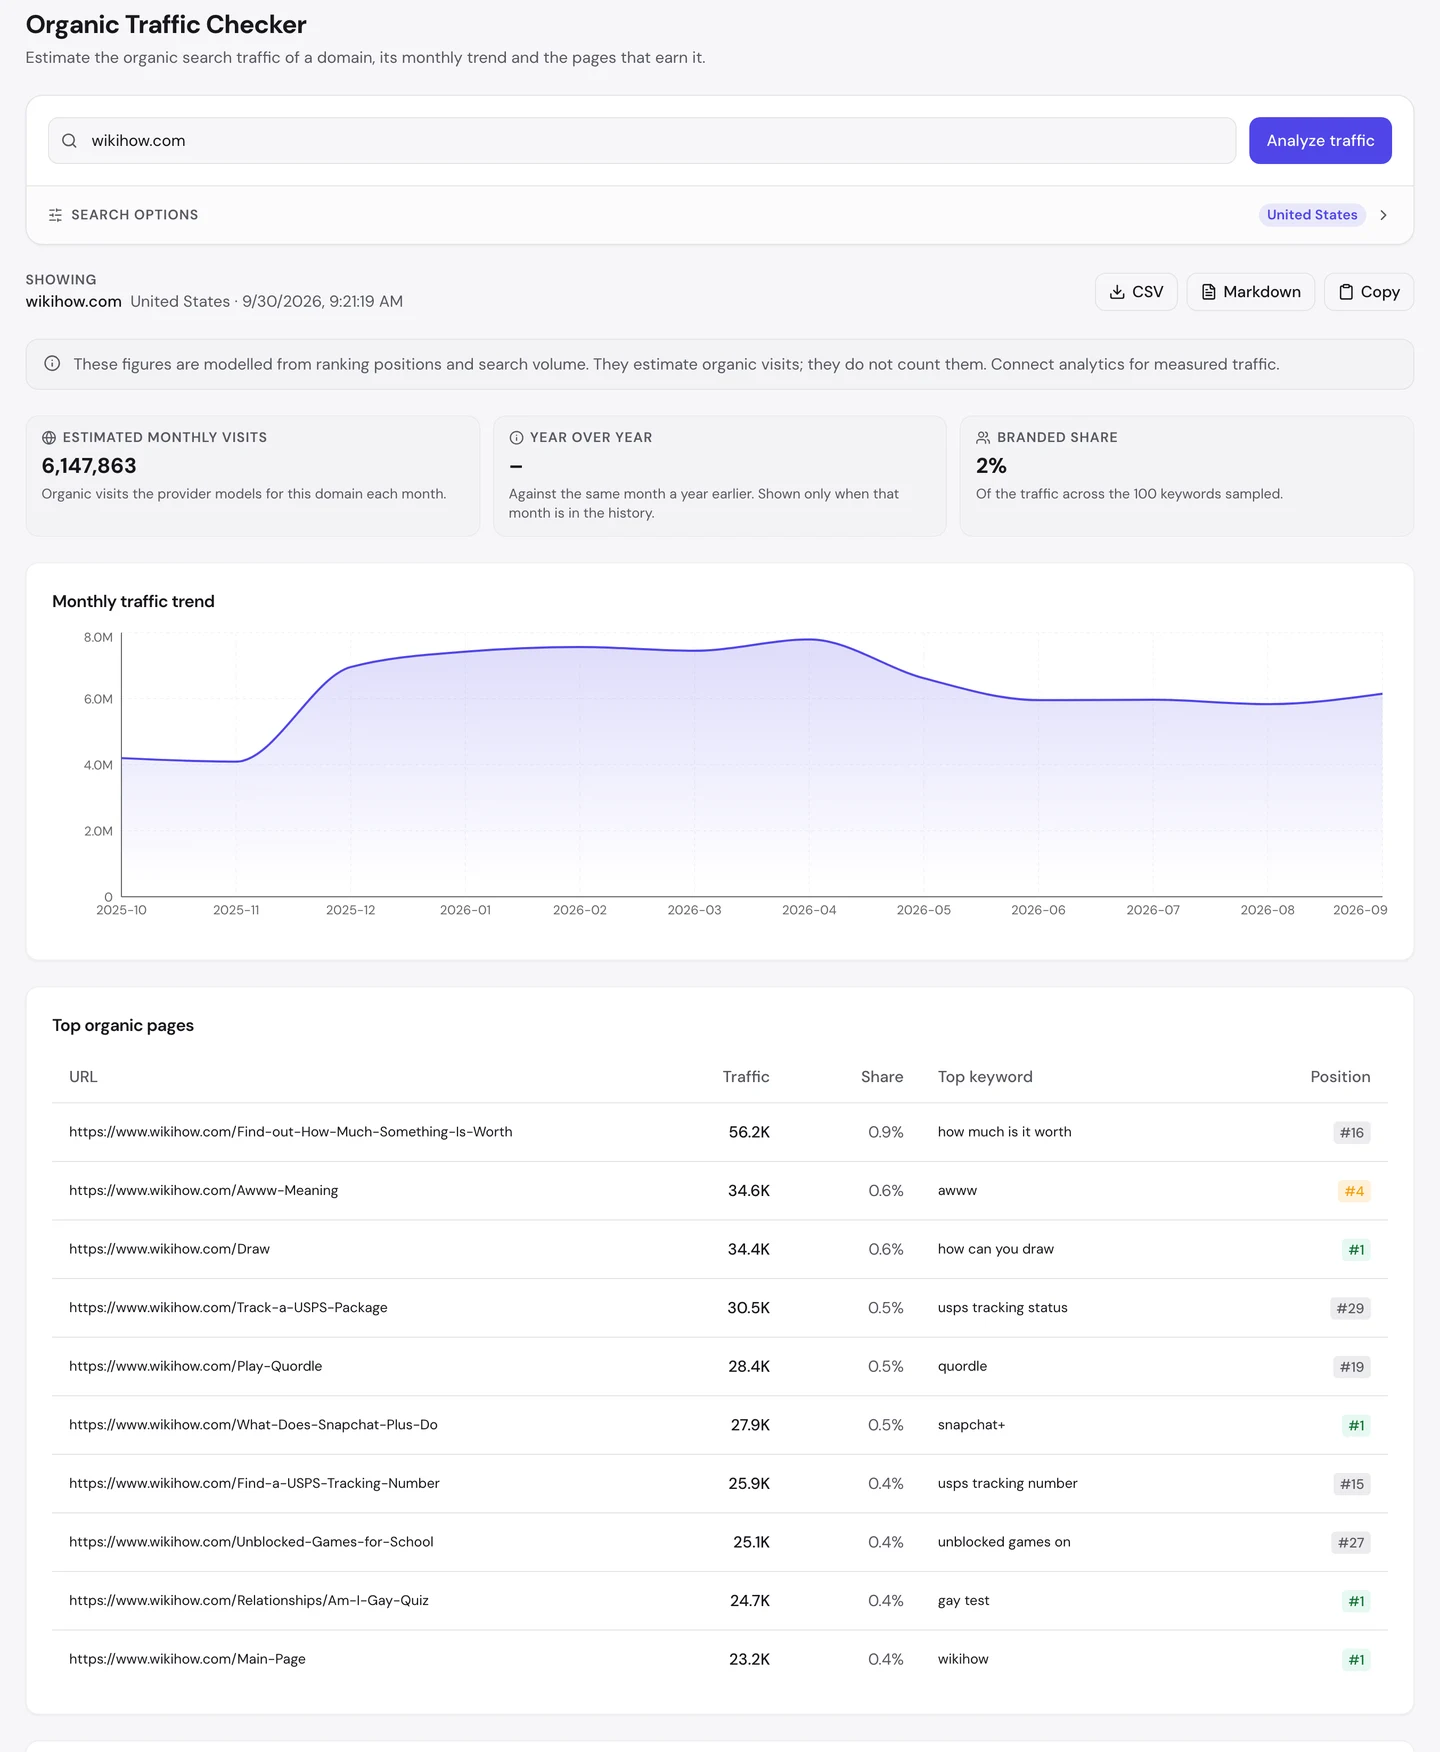Viewport: 1440px width, 1752px height.
Task: Click the United States country badge
Action: pyautogui.click(x=1312, y=215)
